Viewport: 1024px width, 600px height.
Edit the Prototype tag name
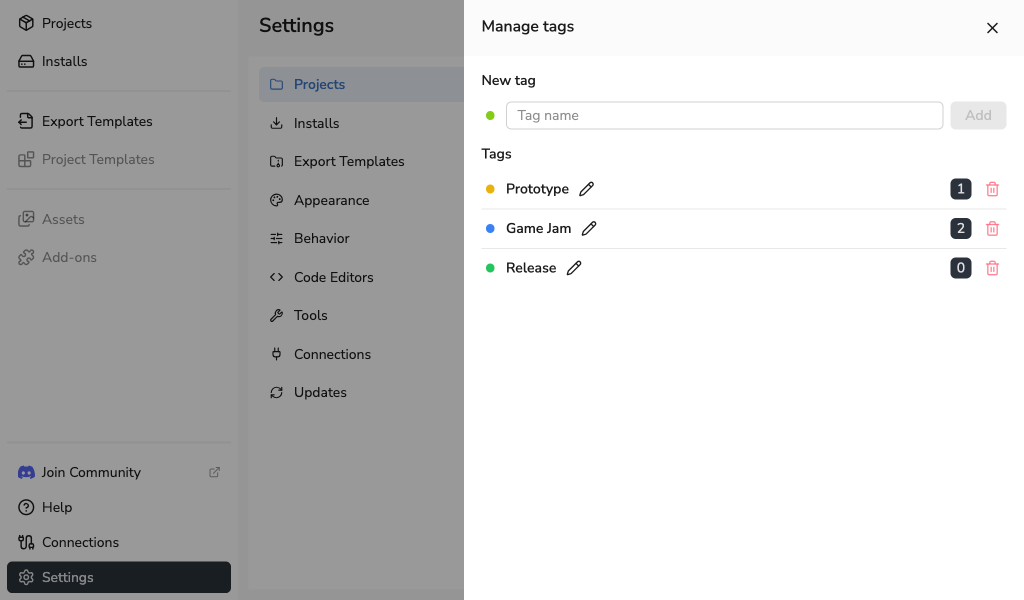[586, 189]
